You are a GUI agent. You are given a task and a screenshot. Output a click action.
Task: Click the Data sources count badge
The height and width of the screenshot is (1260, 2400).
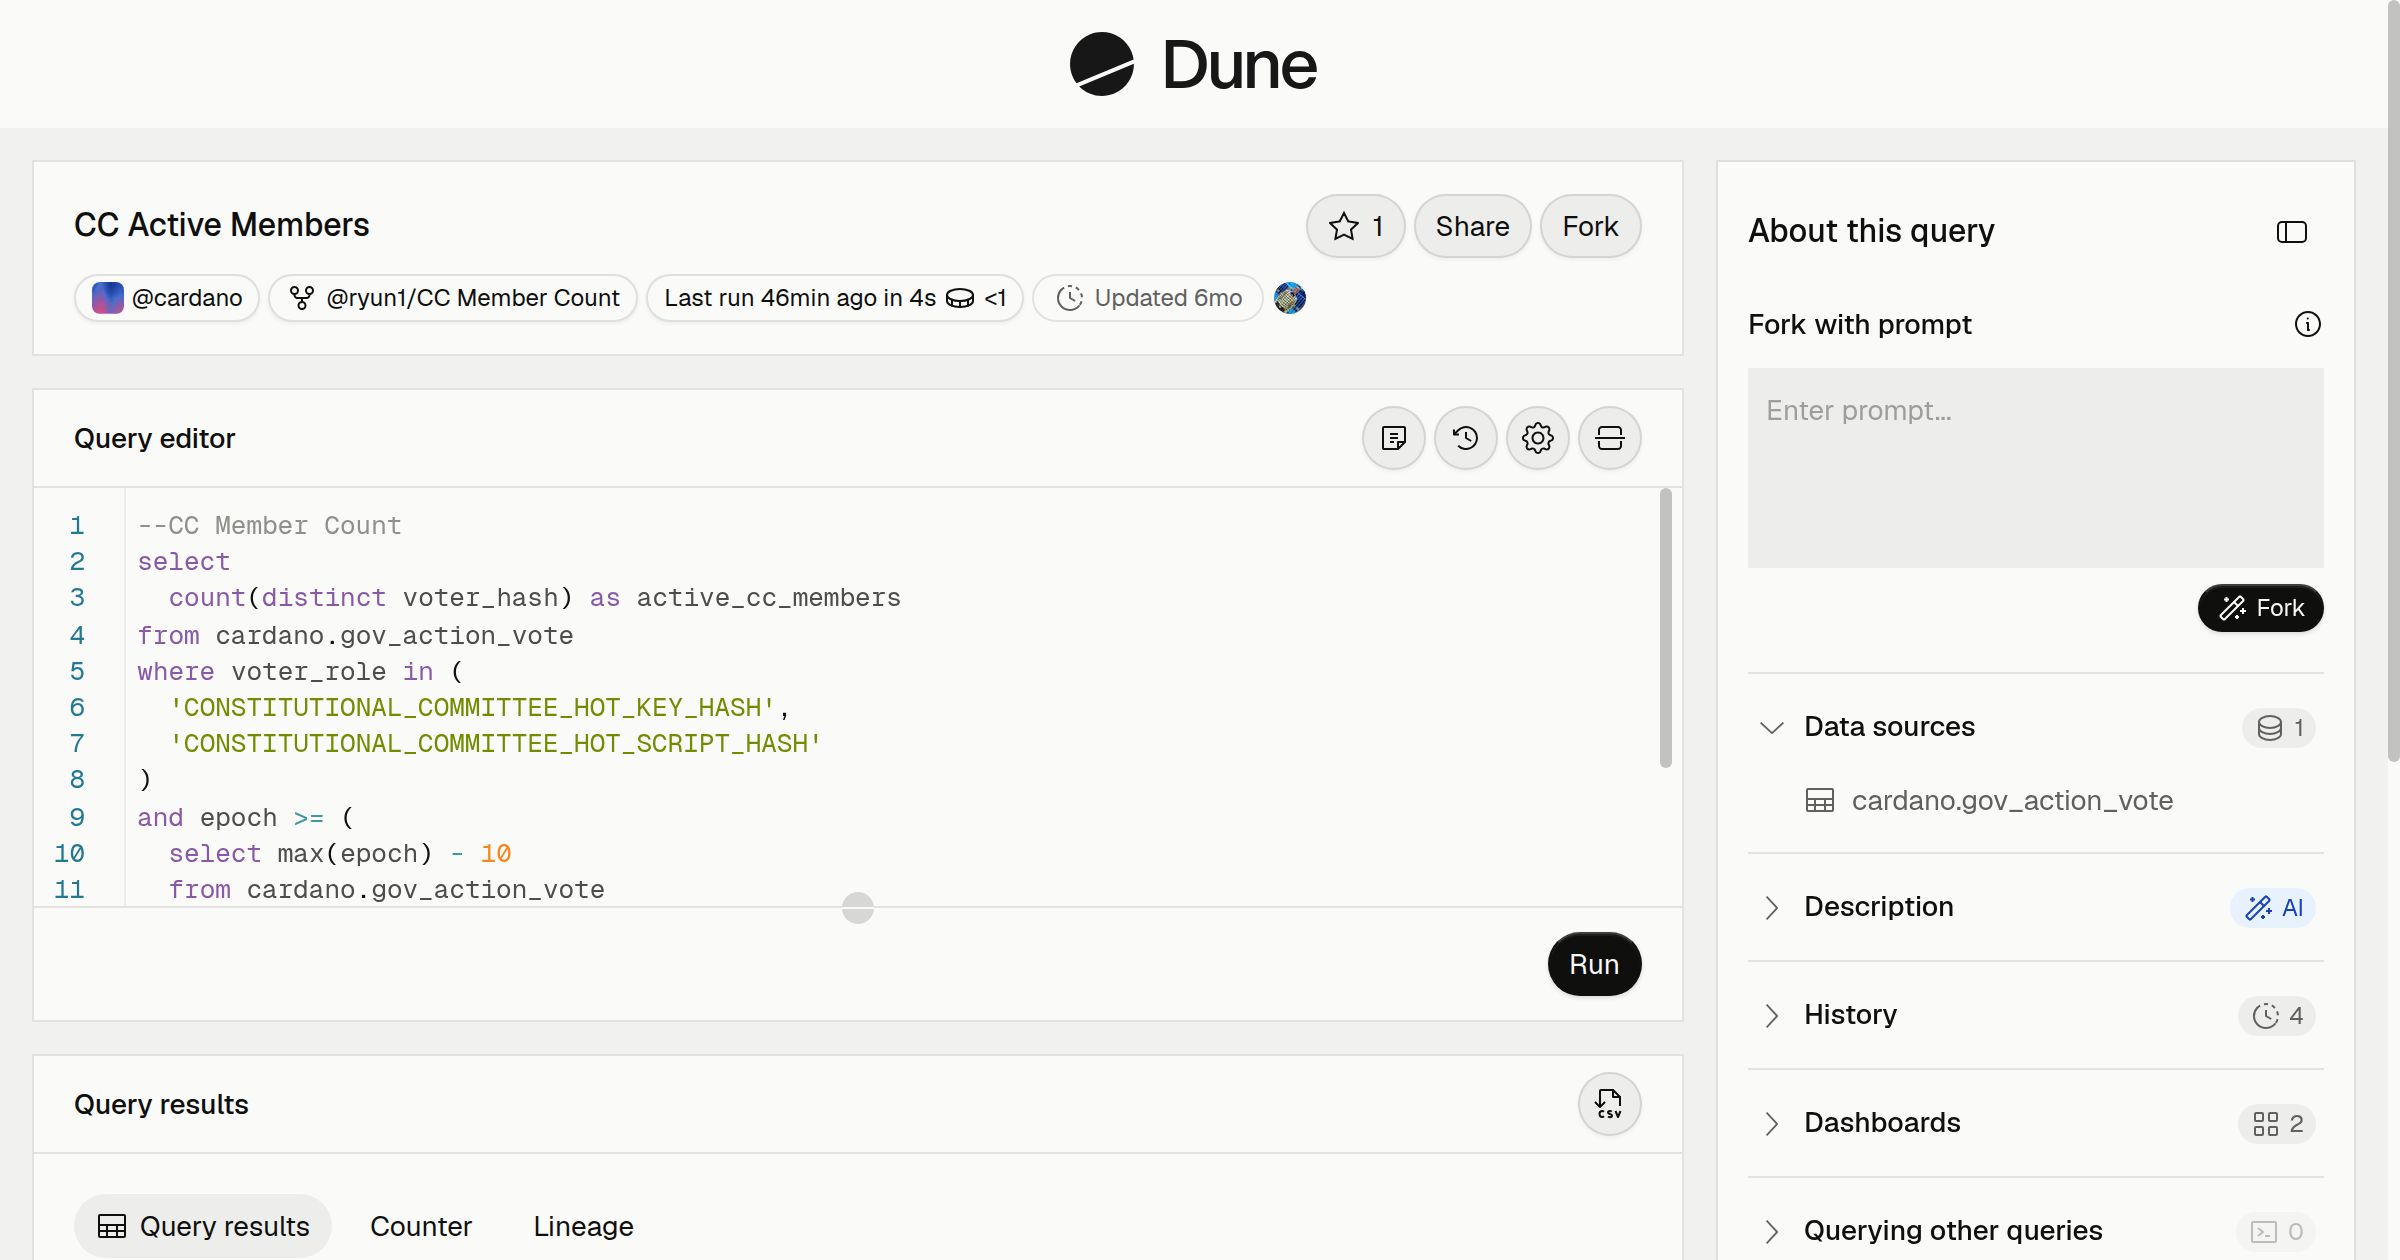[x=2279, y=727]
